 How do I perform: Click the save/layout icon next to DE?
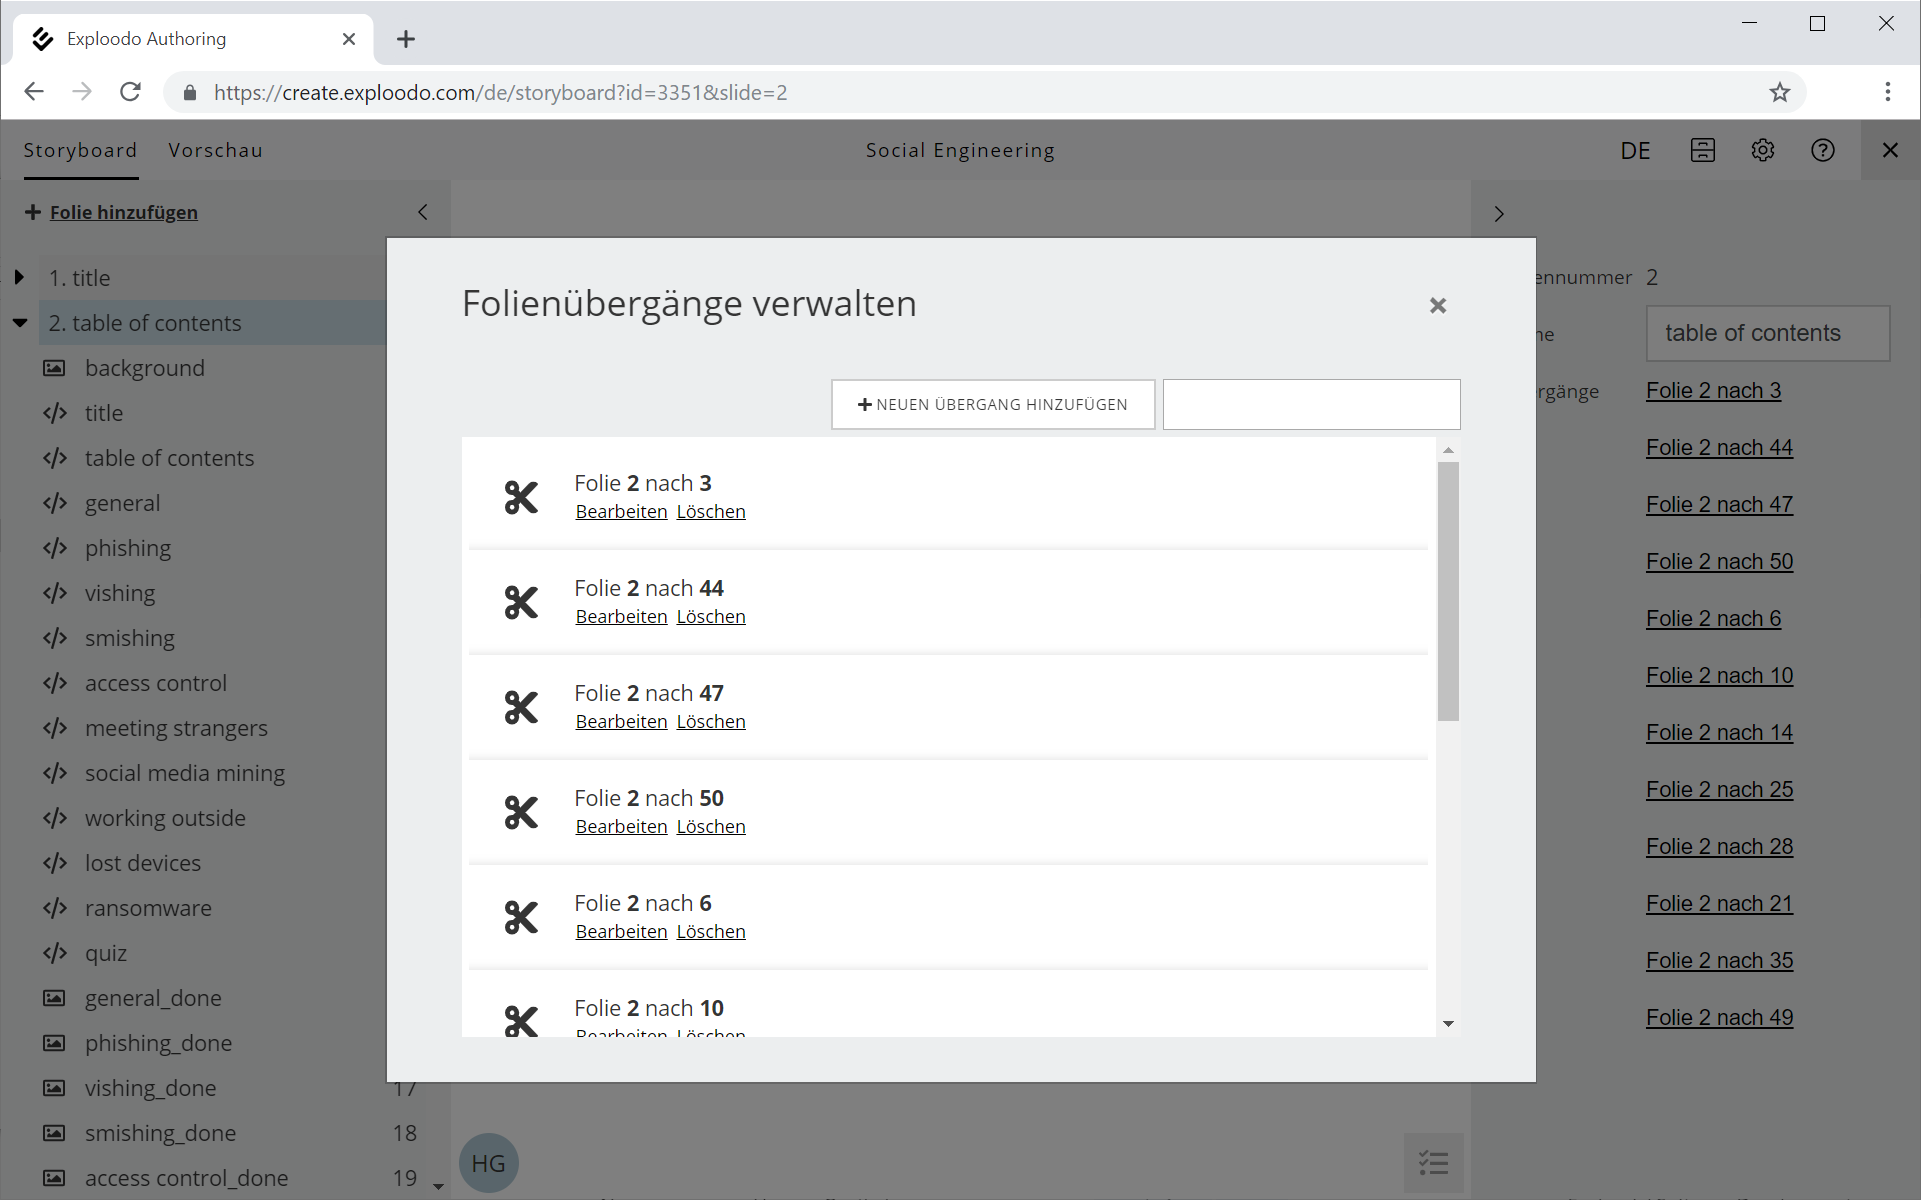click(1702, 150)
